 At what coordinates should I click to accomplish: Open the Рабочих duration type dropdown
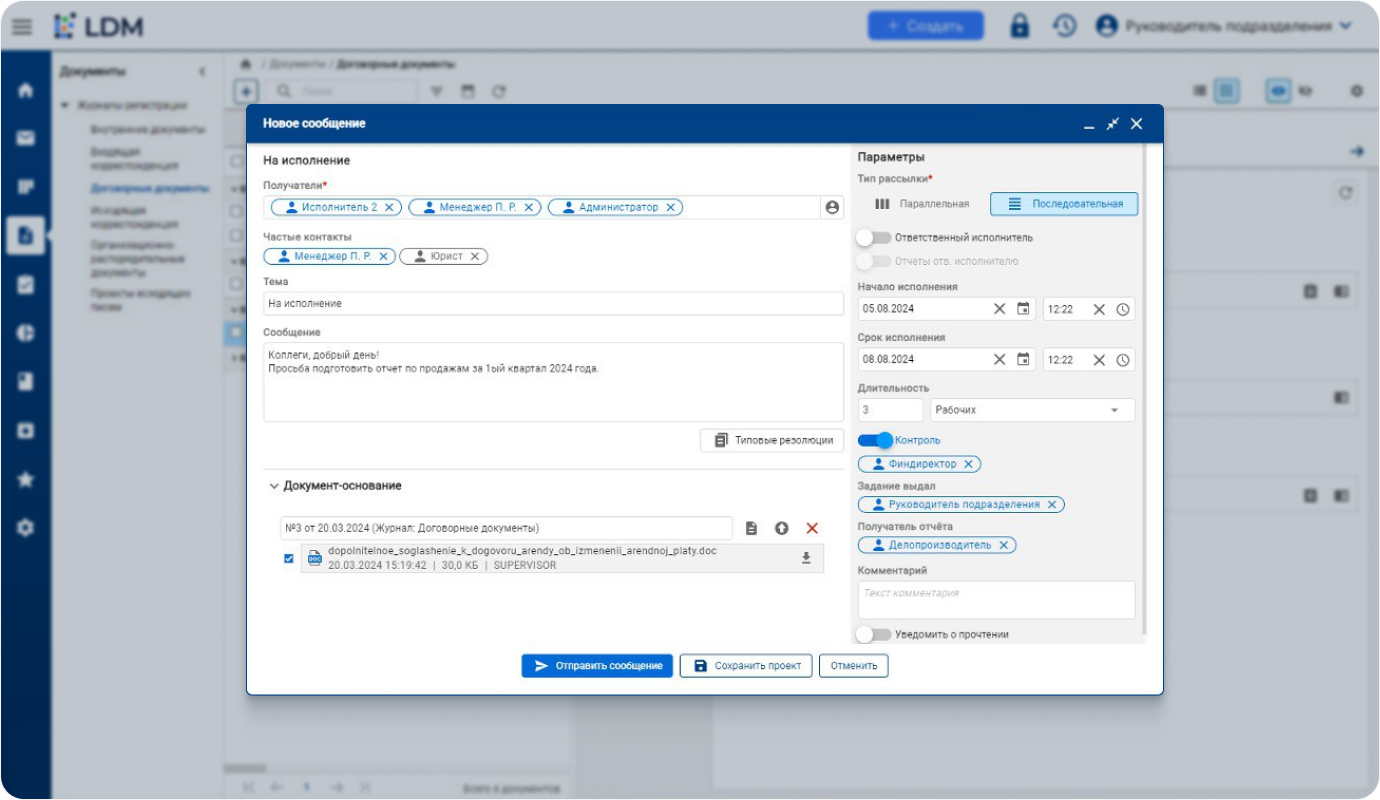pyautogui.click(x=1032, y=410)
